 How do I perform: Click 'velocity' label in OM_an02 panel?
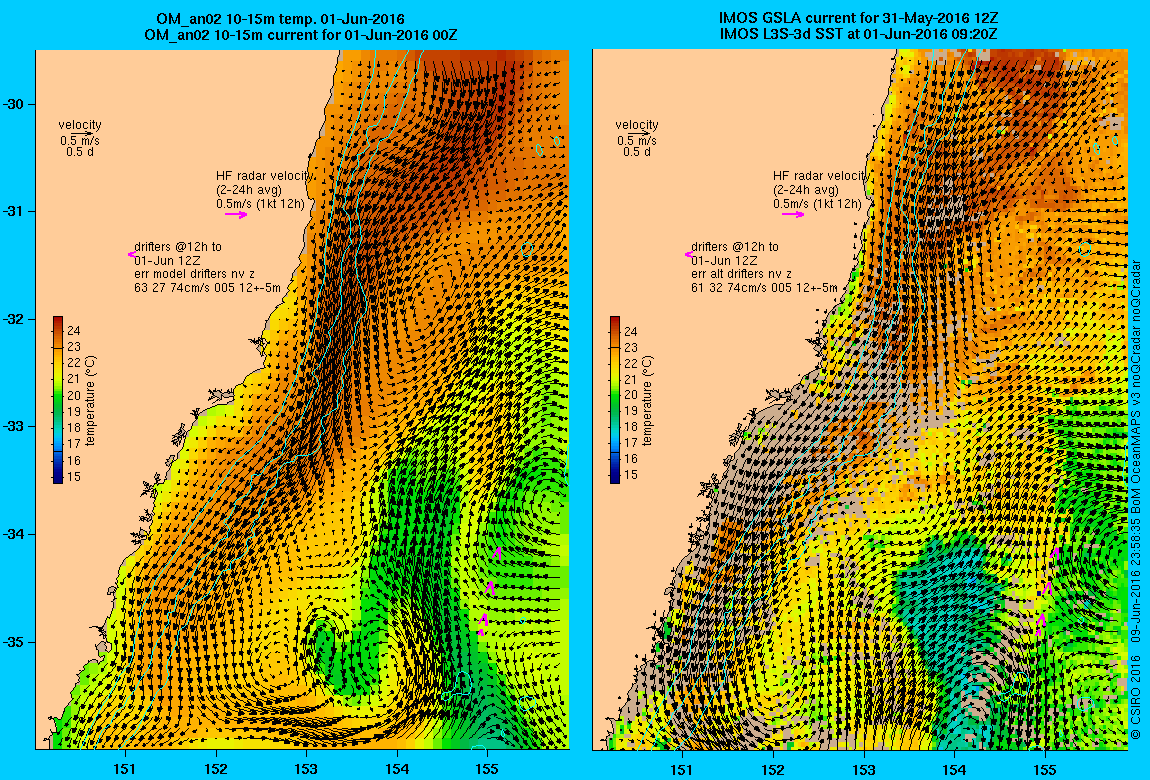(x=80, y=125)
